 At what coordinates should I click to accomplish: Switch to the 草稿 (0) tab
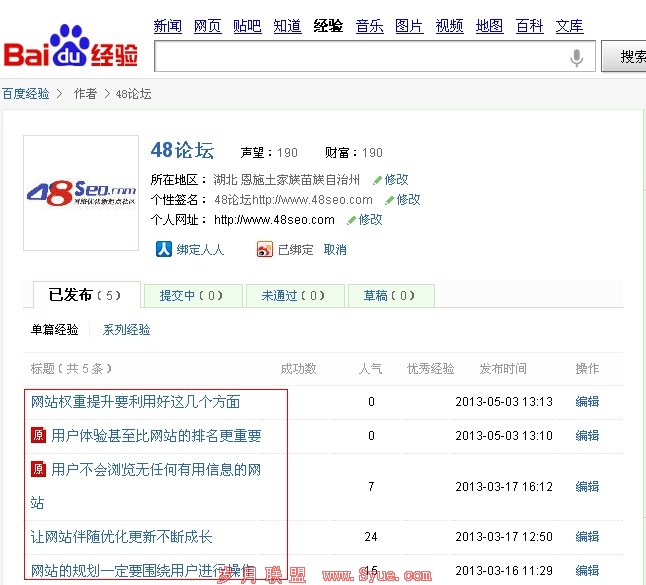coord(389,295)
